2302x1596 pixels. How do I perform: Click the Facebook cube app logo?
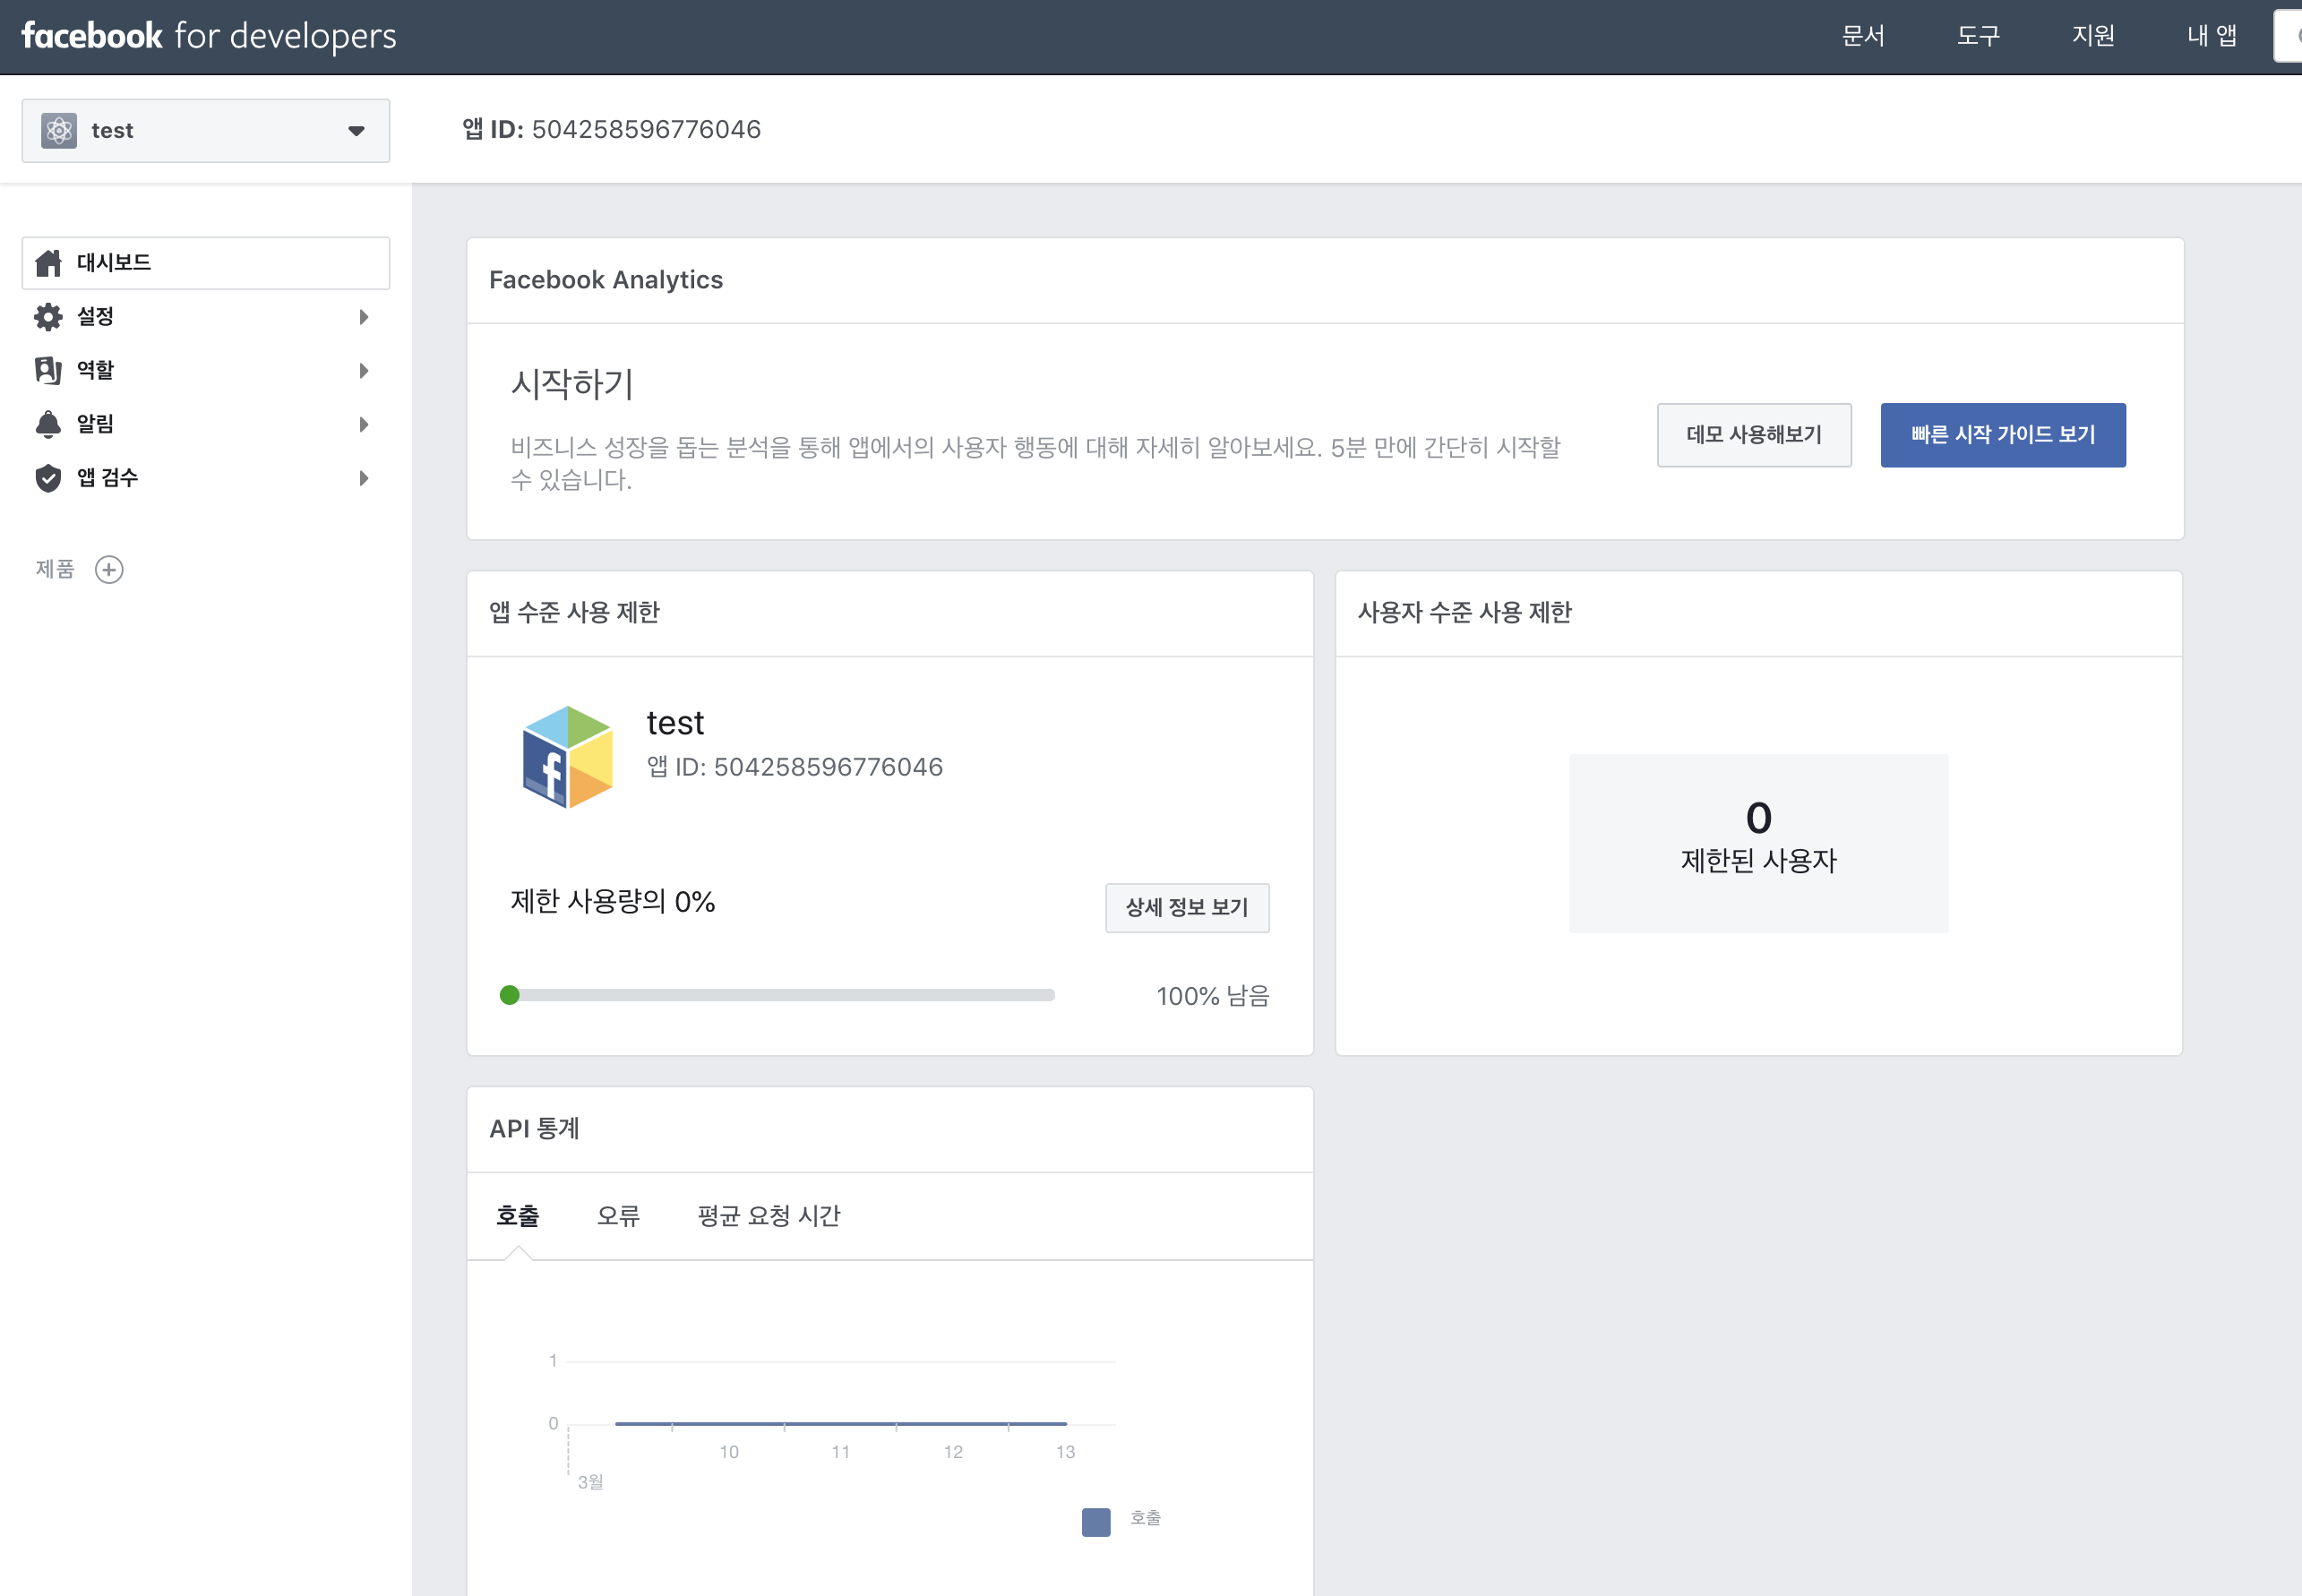pos(567,757)
